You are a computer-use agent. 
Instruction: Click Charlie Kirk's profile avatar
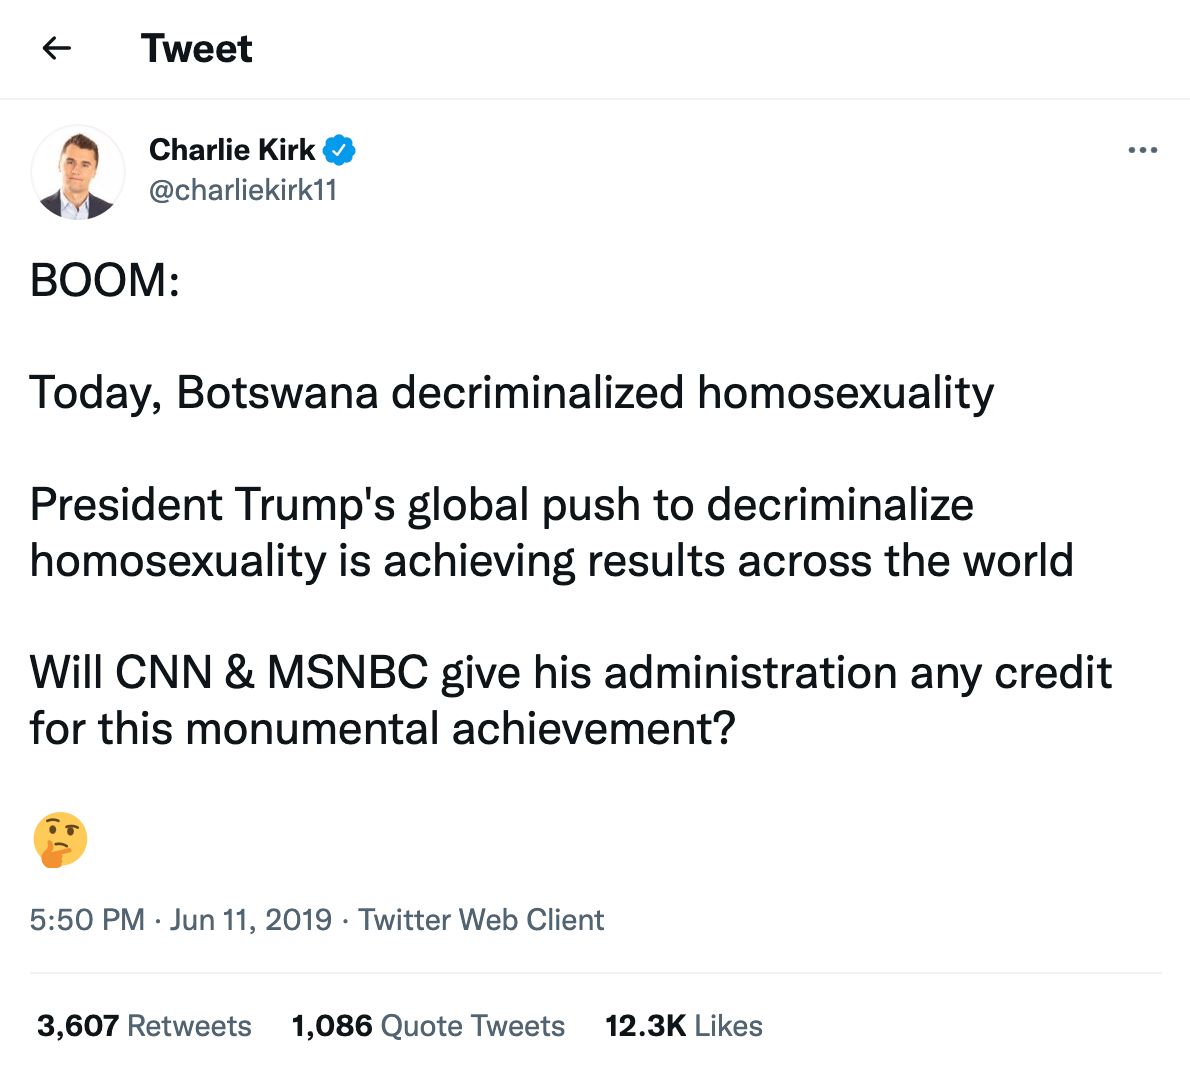click(x=78, y=173)
